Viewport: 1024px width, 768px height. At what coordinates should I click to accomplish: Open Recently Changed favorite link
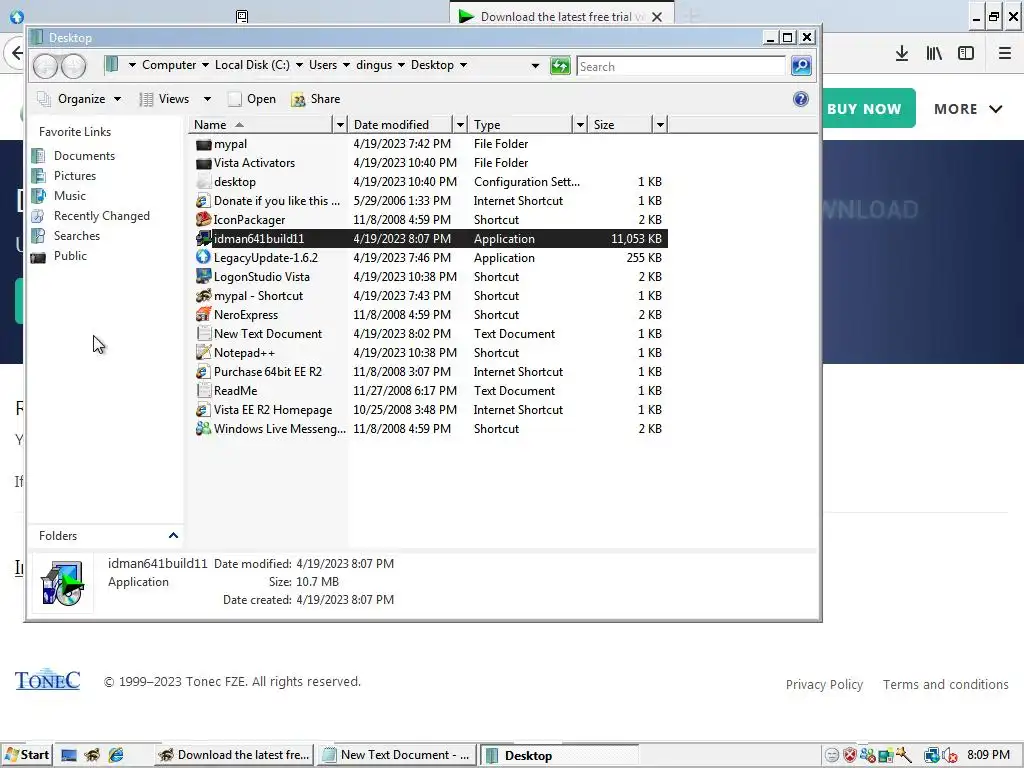101,216
